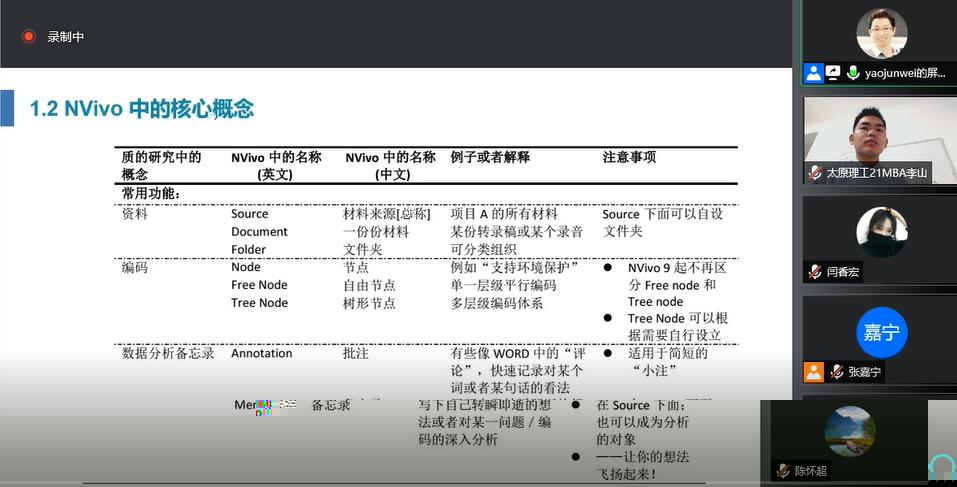Click the green microphone icon for yaojunwei
Image resolution: width=957 pixels, height=487 pixels.
coord(853,73)
